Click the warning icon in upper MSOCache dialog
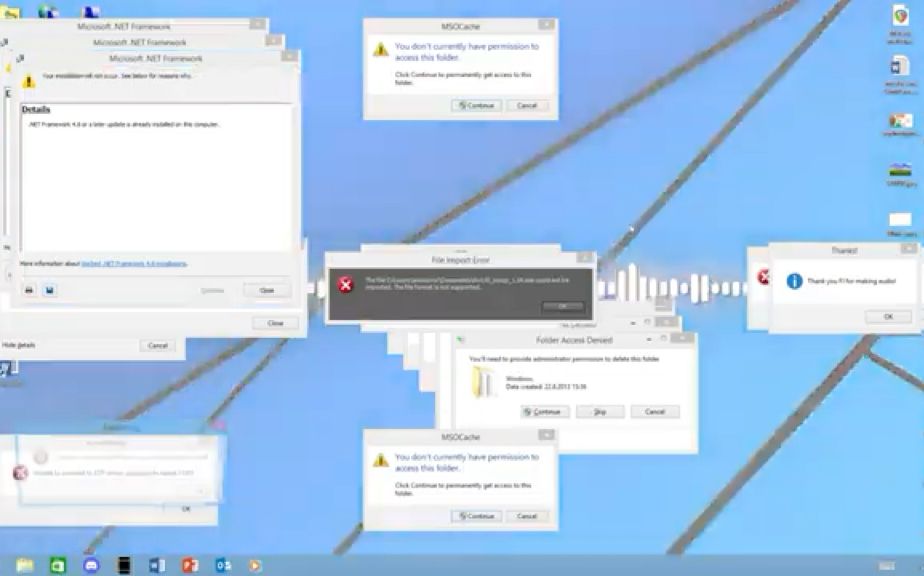 (x=381, y=50)
